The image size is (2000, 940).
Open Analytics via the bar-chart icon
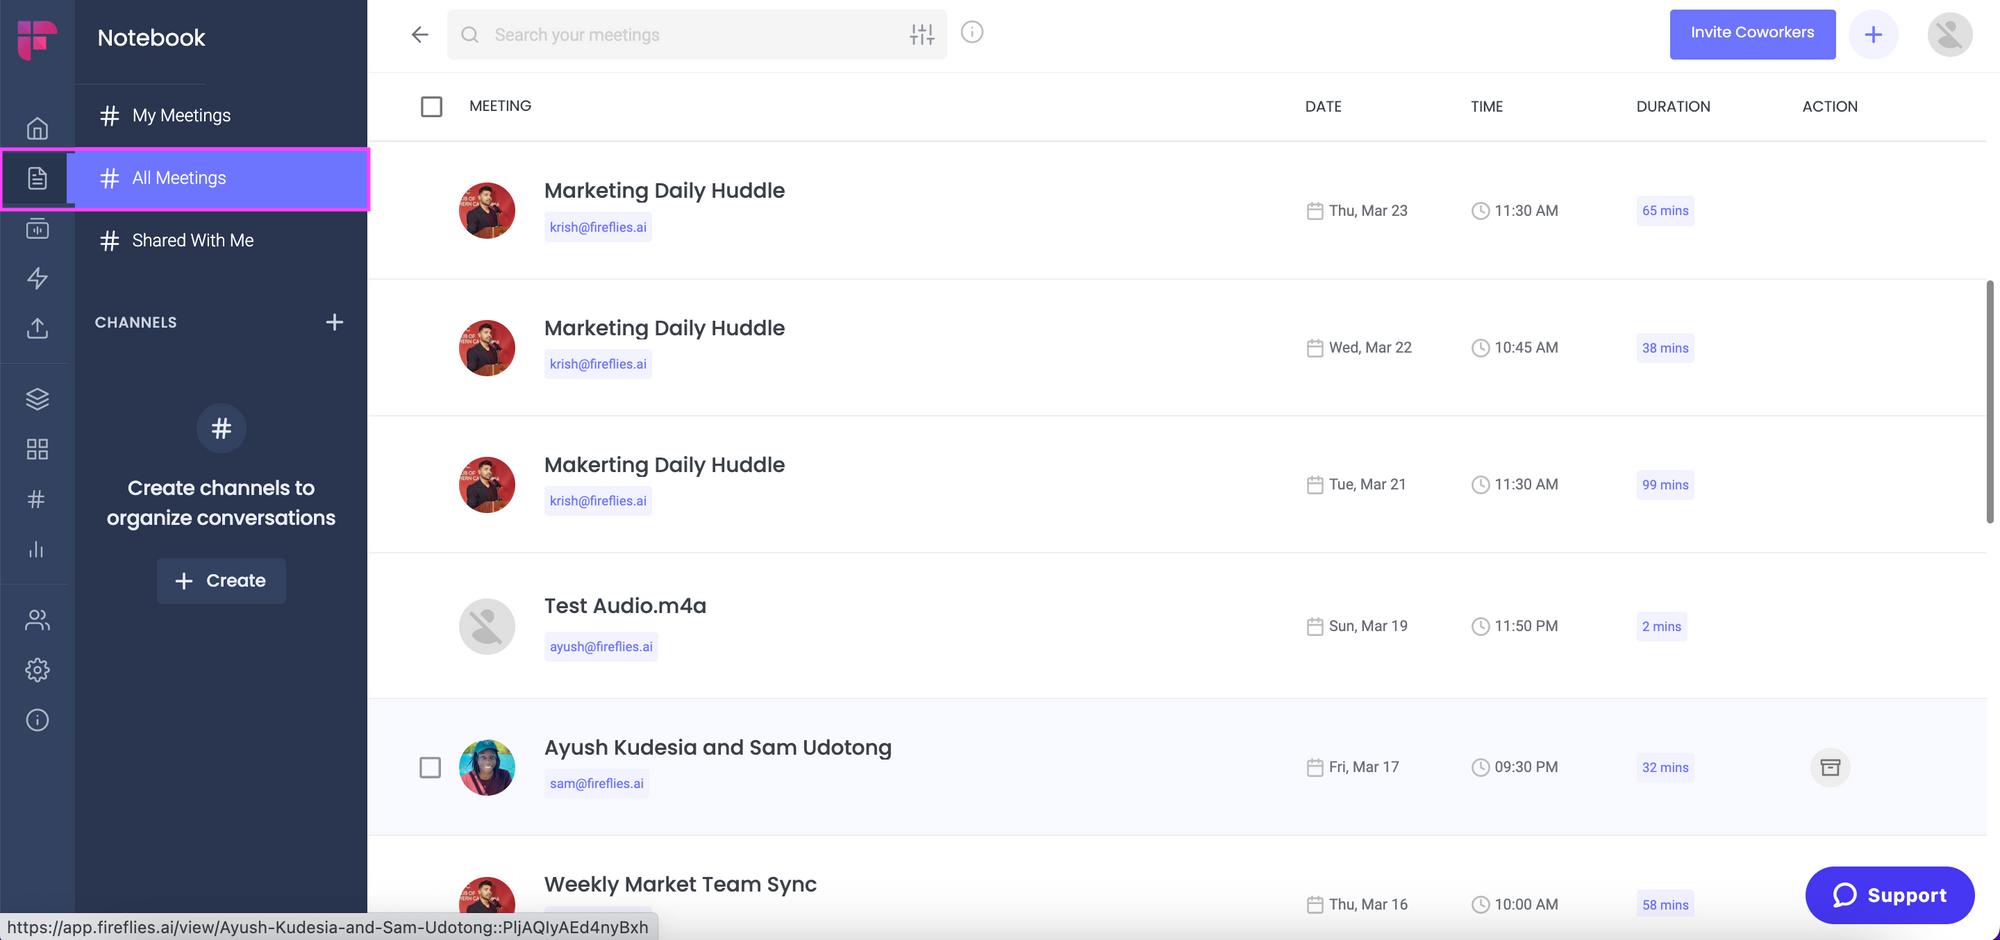pos(37,549)
